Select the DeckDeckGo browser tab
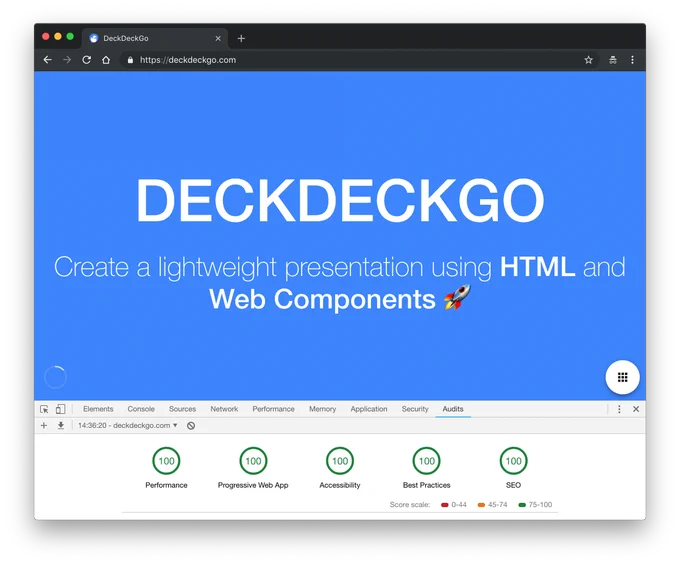680x565 pixels. (155, 38)
